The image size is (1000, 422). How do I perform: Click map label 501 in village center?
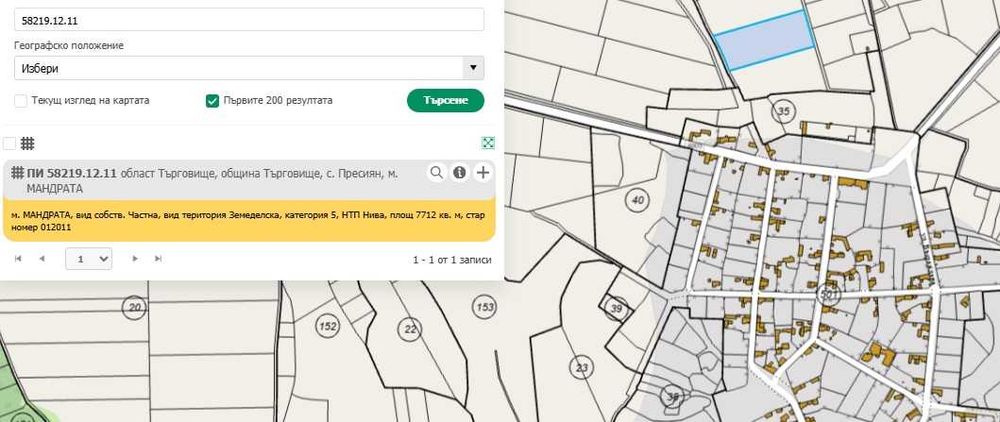[x=828, y=295]
